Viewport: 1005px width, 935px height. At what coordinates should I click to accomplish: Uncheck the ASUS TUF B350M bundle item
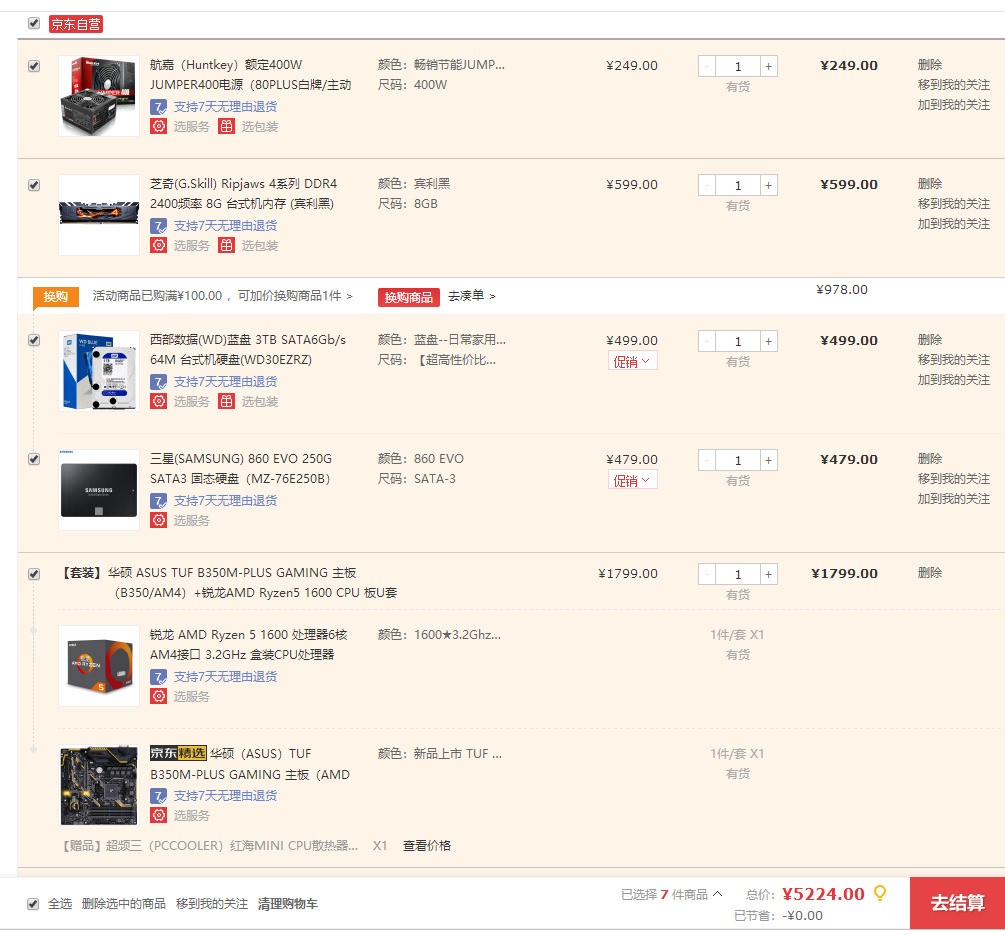tap(34, 574)
